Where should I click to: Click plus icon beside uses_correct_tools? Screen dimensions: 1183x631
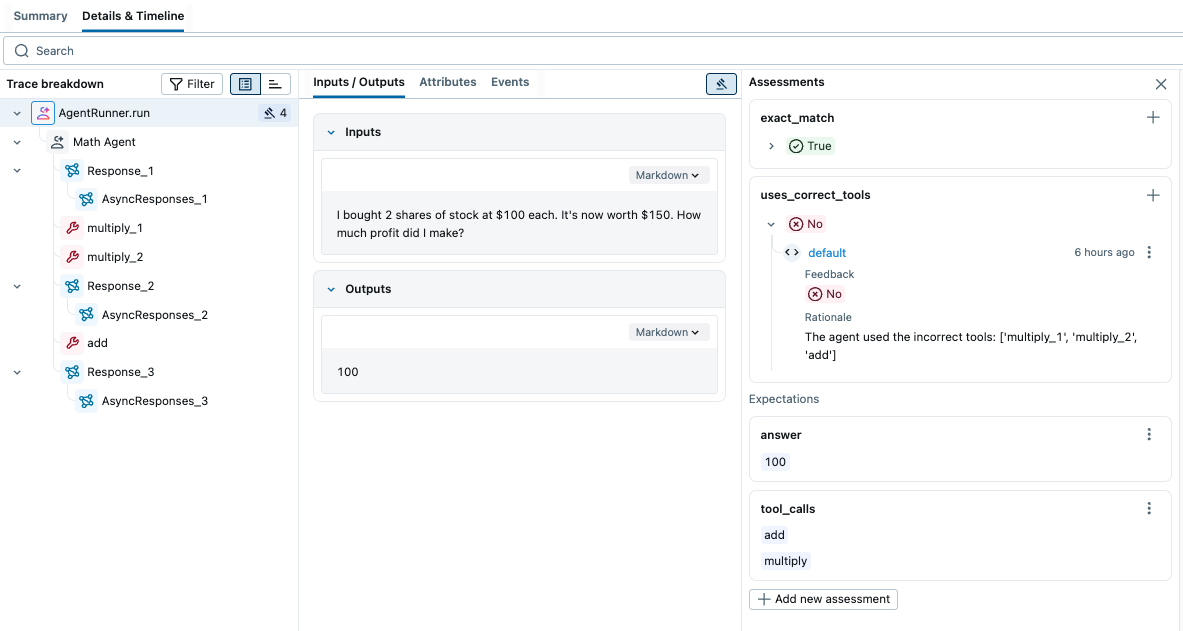coord(1153,195)
